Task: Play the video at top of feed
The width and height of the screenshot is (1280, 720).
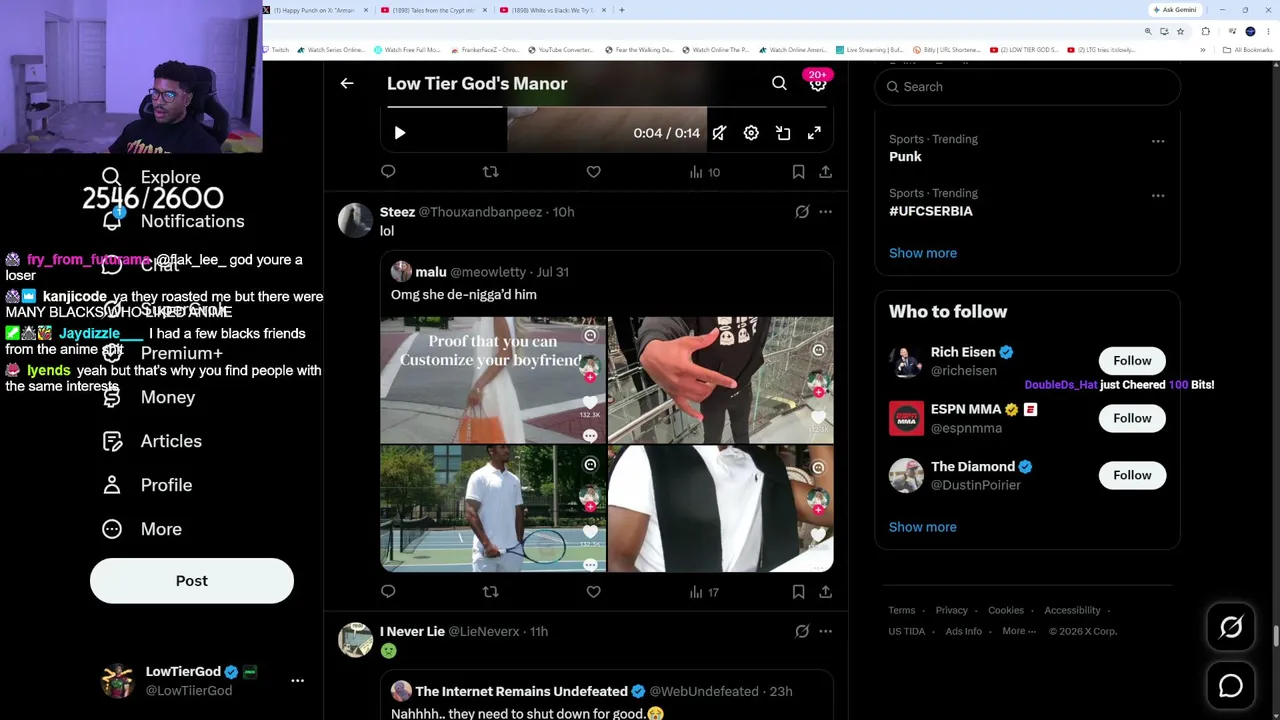Action: pyautogui.click(x=399, y=133)
